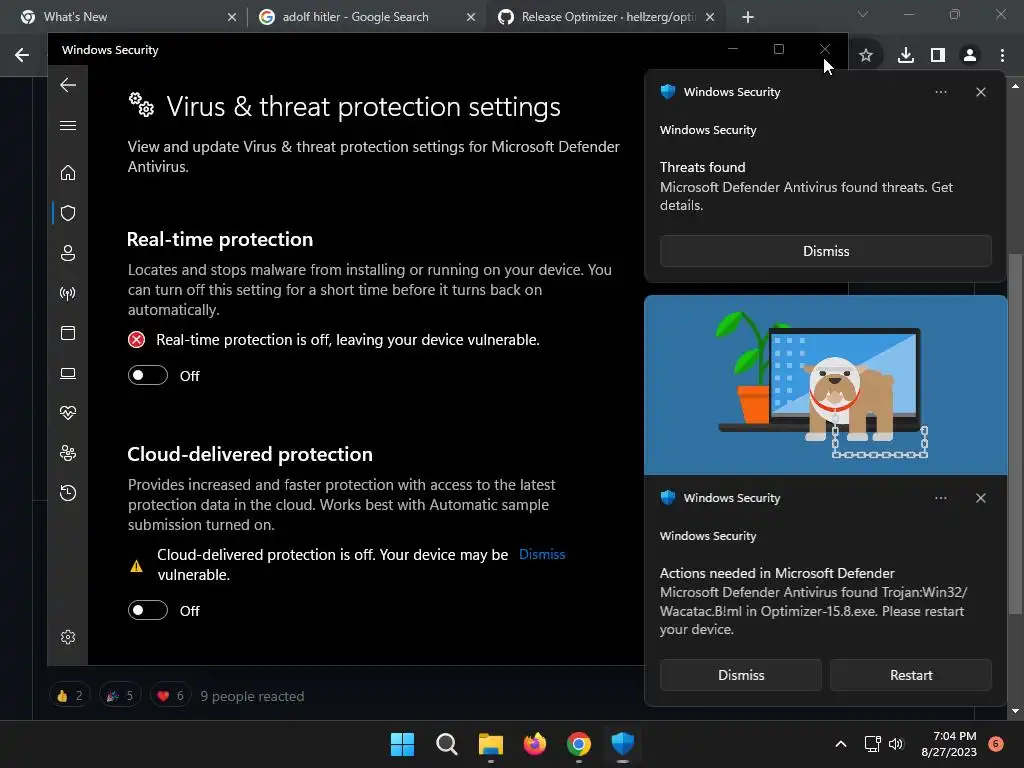Bookmark this page with the star icon
Viewport: 1024px width, 768px height.
coord(866,56)
